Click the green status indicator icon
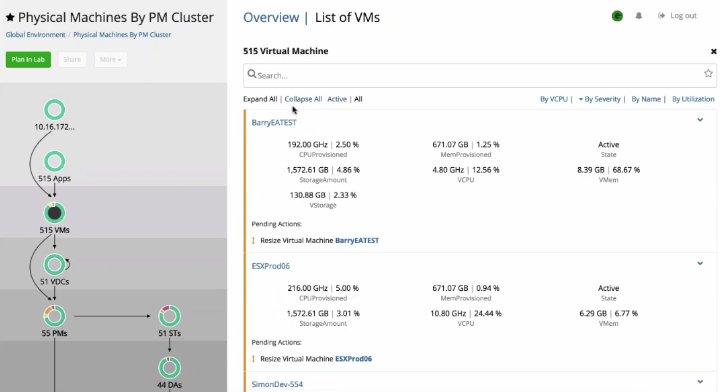This screenshot has height=392, width=720. coord(617,16)
